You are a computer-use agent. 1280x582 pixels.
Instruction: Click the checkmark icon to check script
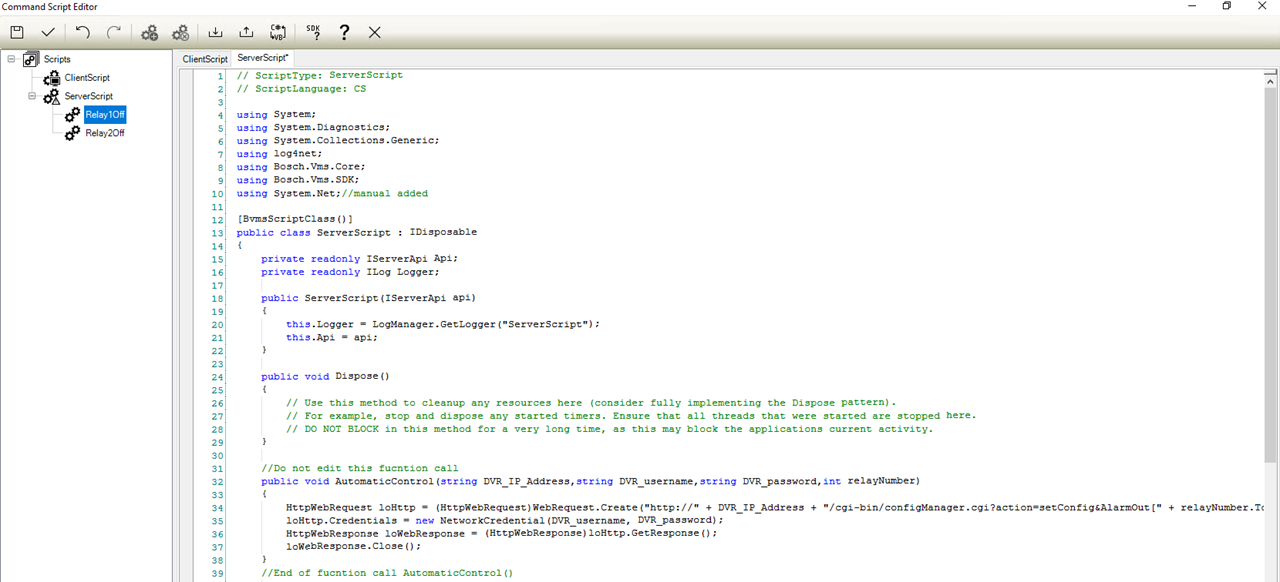coord(47,32)
